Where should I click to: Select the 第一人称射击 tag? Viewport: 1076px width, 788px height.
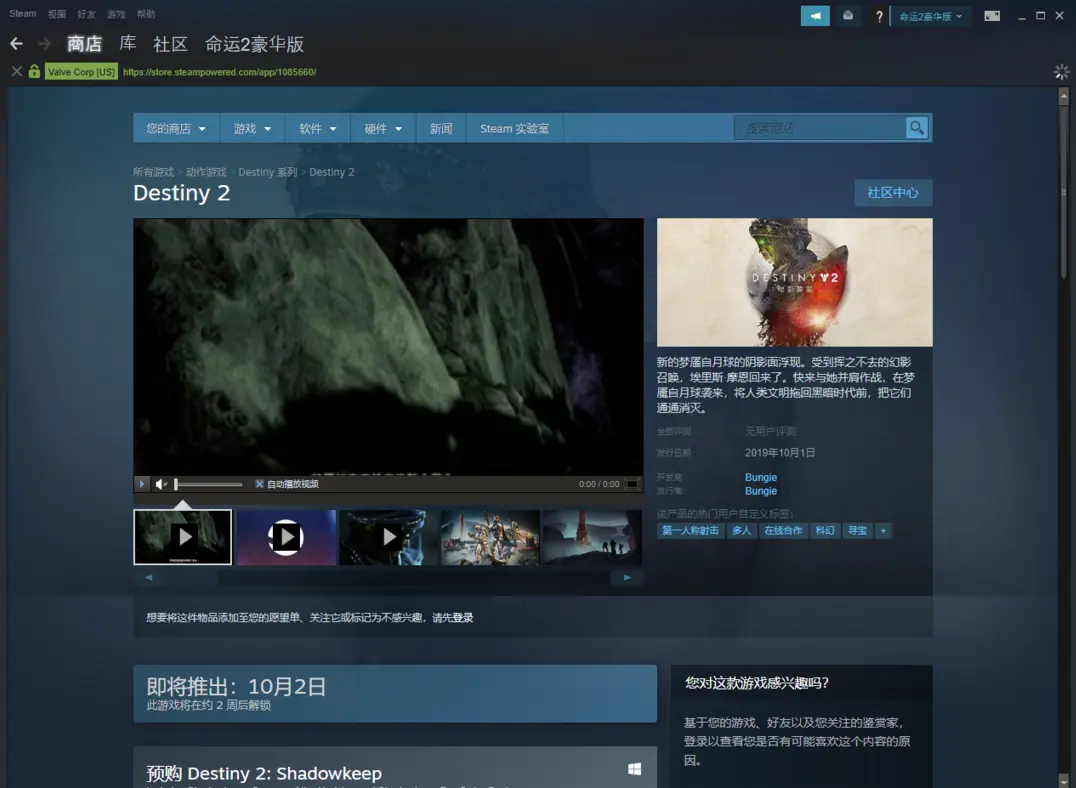tap(690, 531)
